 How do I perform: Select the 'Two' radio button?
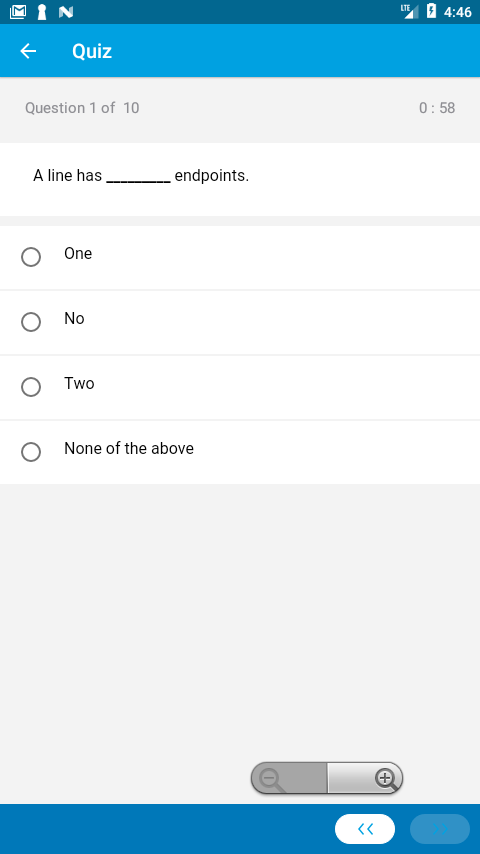[x=31, y=387]
